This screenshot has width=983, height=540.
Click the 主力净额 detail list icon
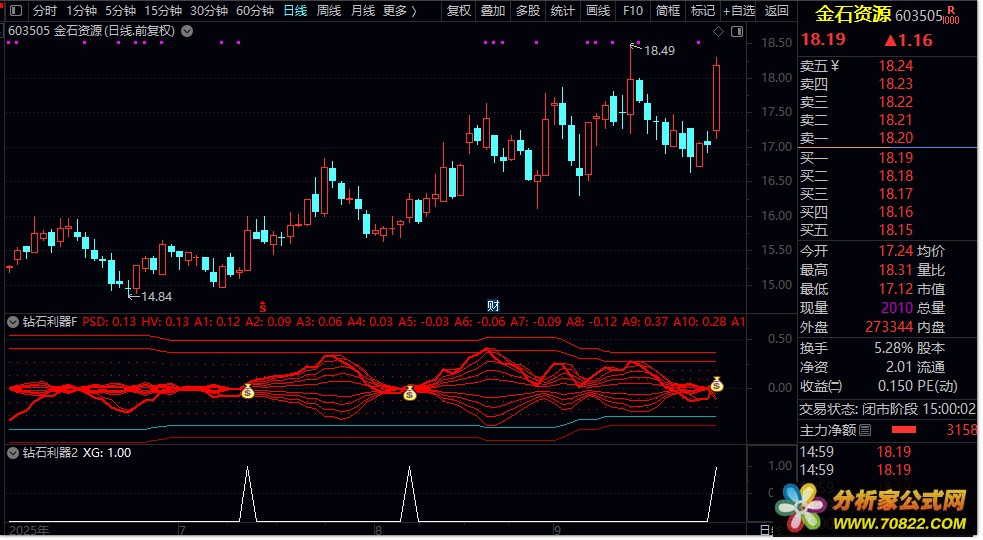[865, 430]
